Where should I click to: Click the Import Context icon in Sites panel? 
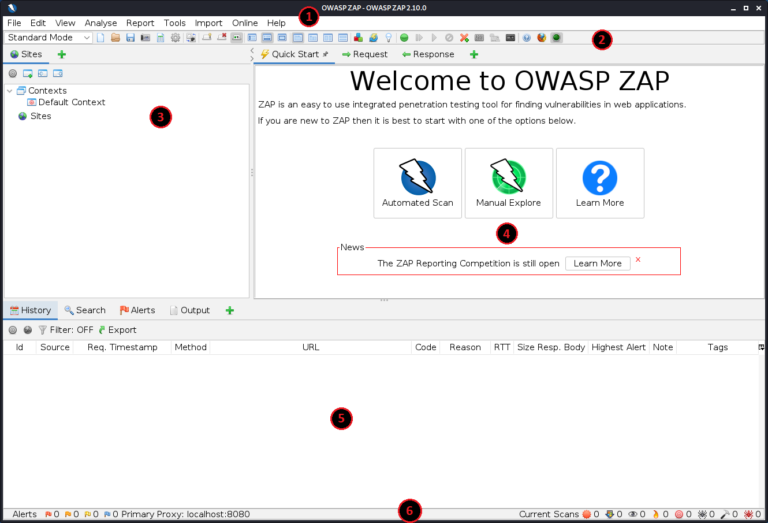click(x=43, y=73)
